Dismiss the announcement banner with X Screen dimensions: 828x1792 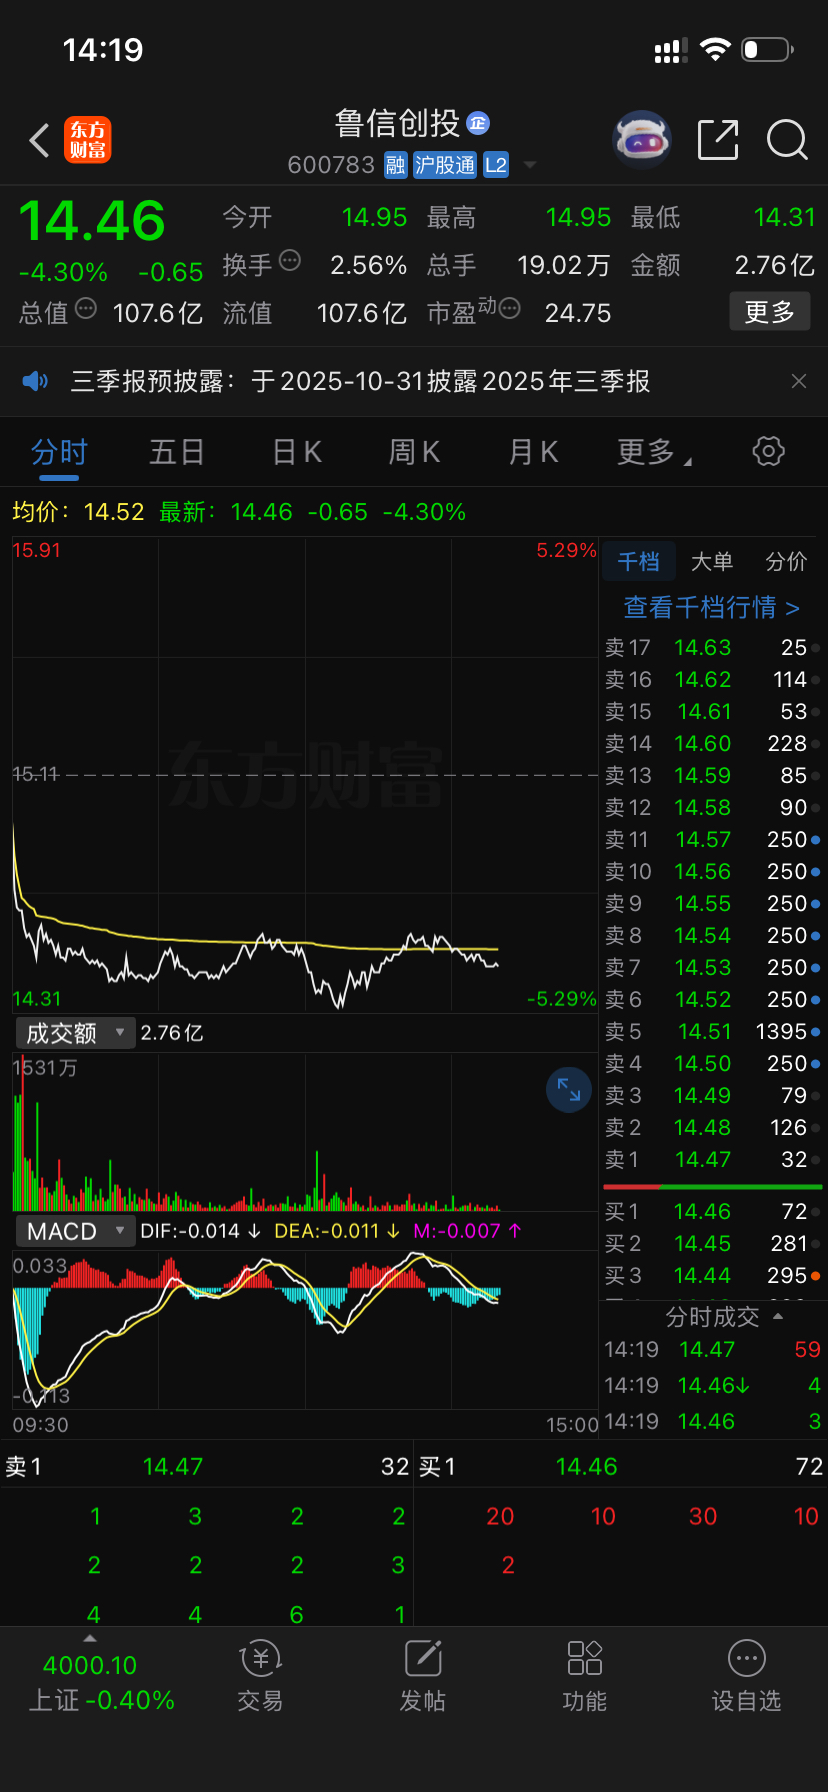799,381
